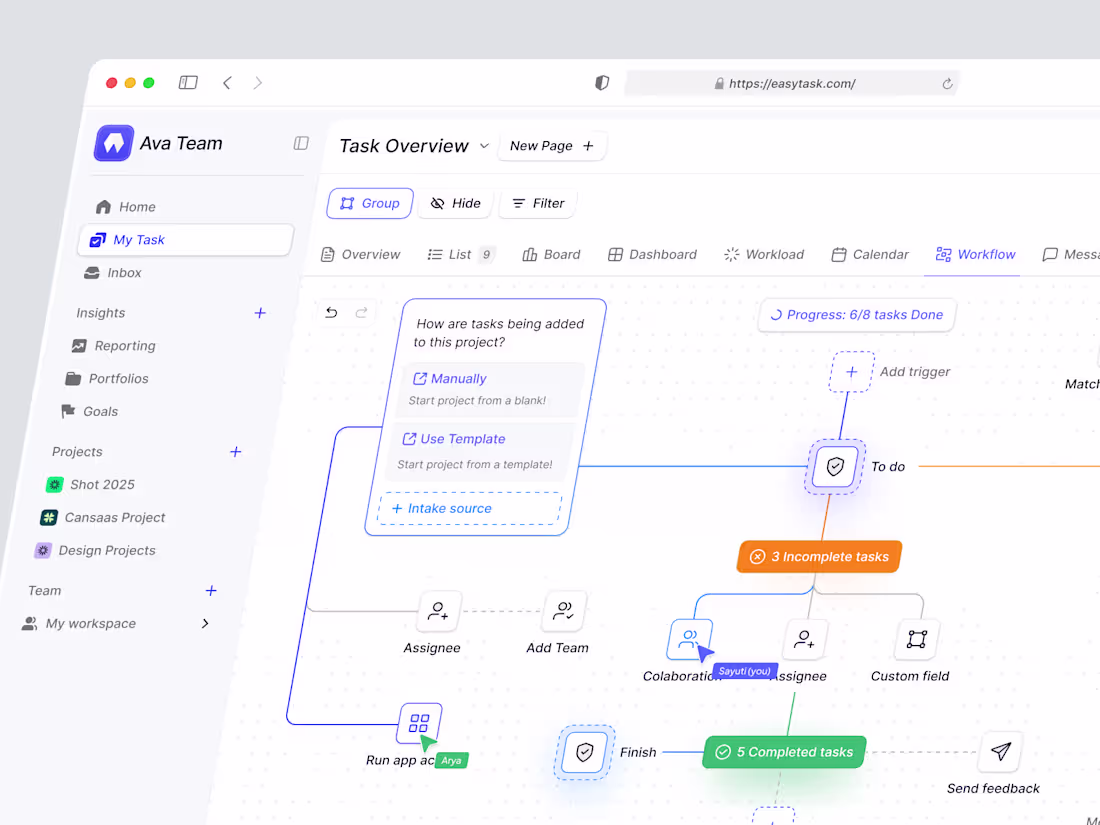
Task: Click the undo arrow above canvas
Action: 331,313
